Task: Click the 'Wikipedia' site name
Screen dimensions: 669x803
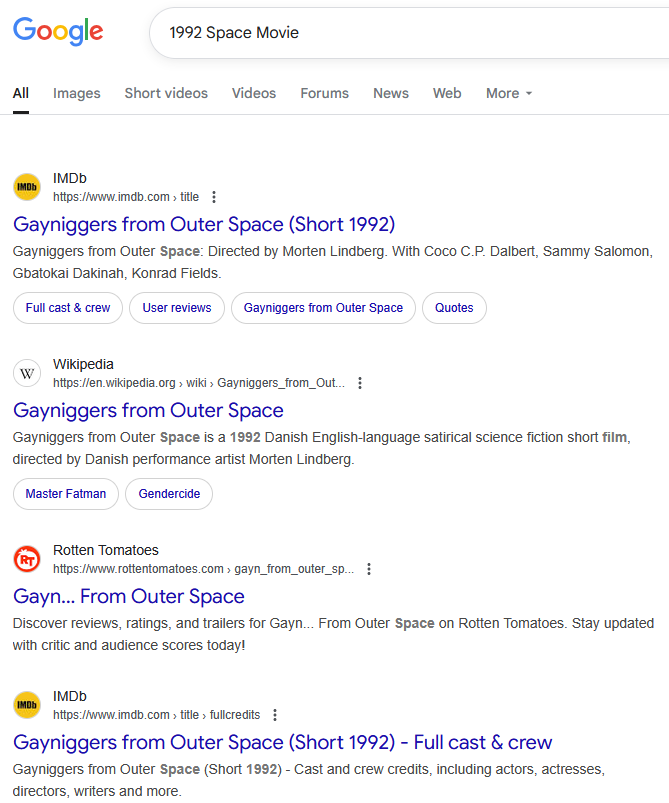Action: 83,364
